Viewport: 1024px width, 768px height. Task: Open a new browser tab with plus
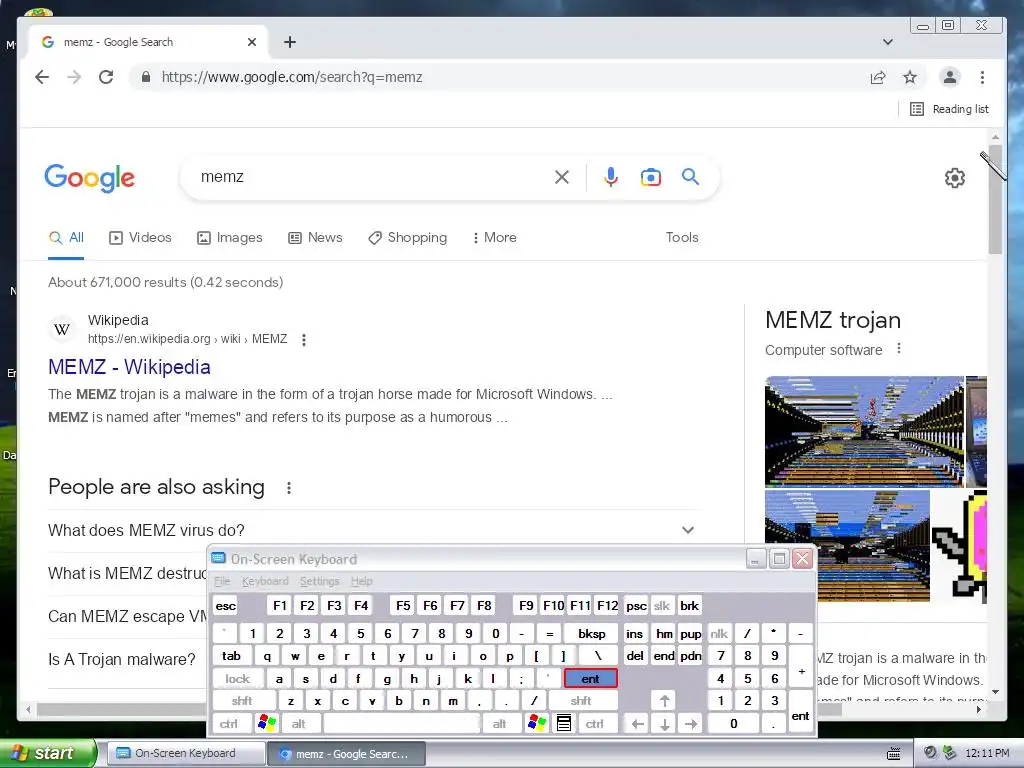(x=290, y=42)
